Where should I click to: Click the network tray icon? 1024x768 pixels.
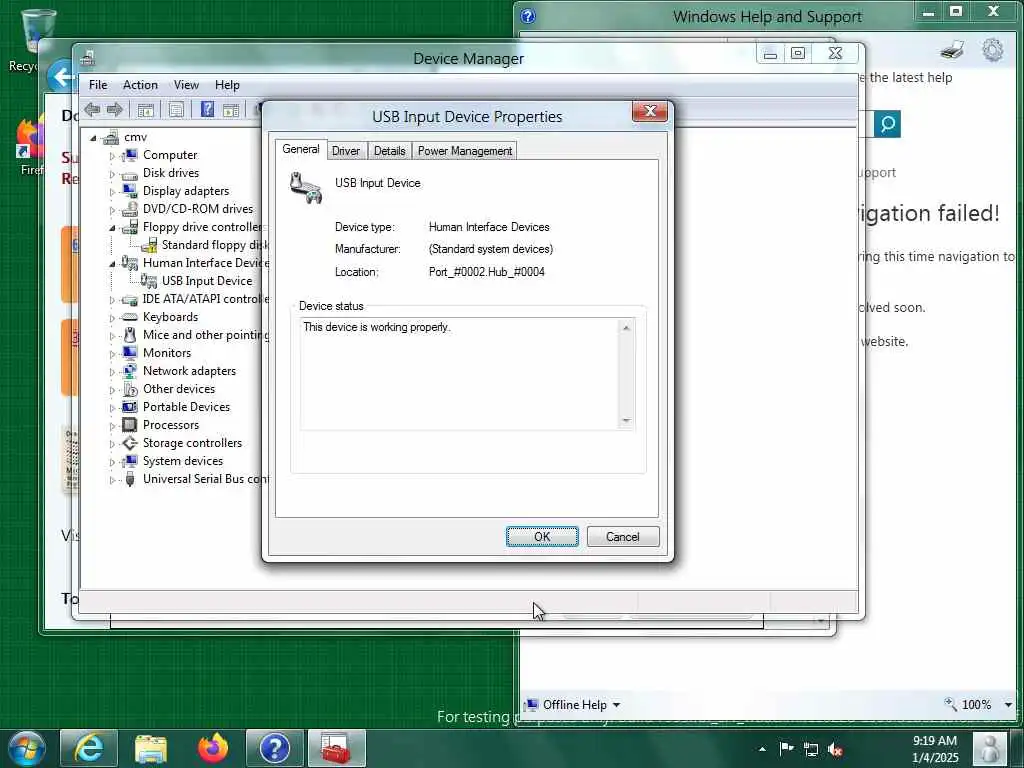pos(810,749)
